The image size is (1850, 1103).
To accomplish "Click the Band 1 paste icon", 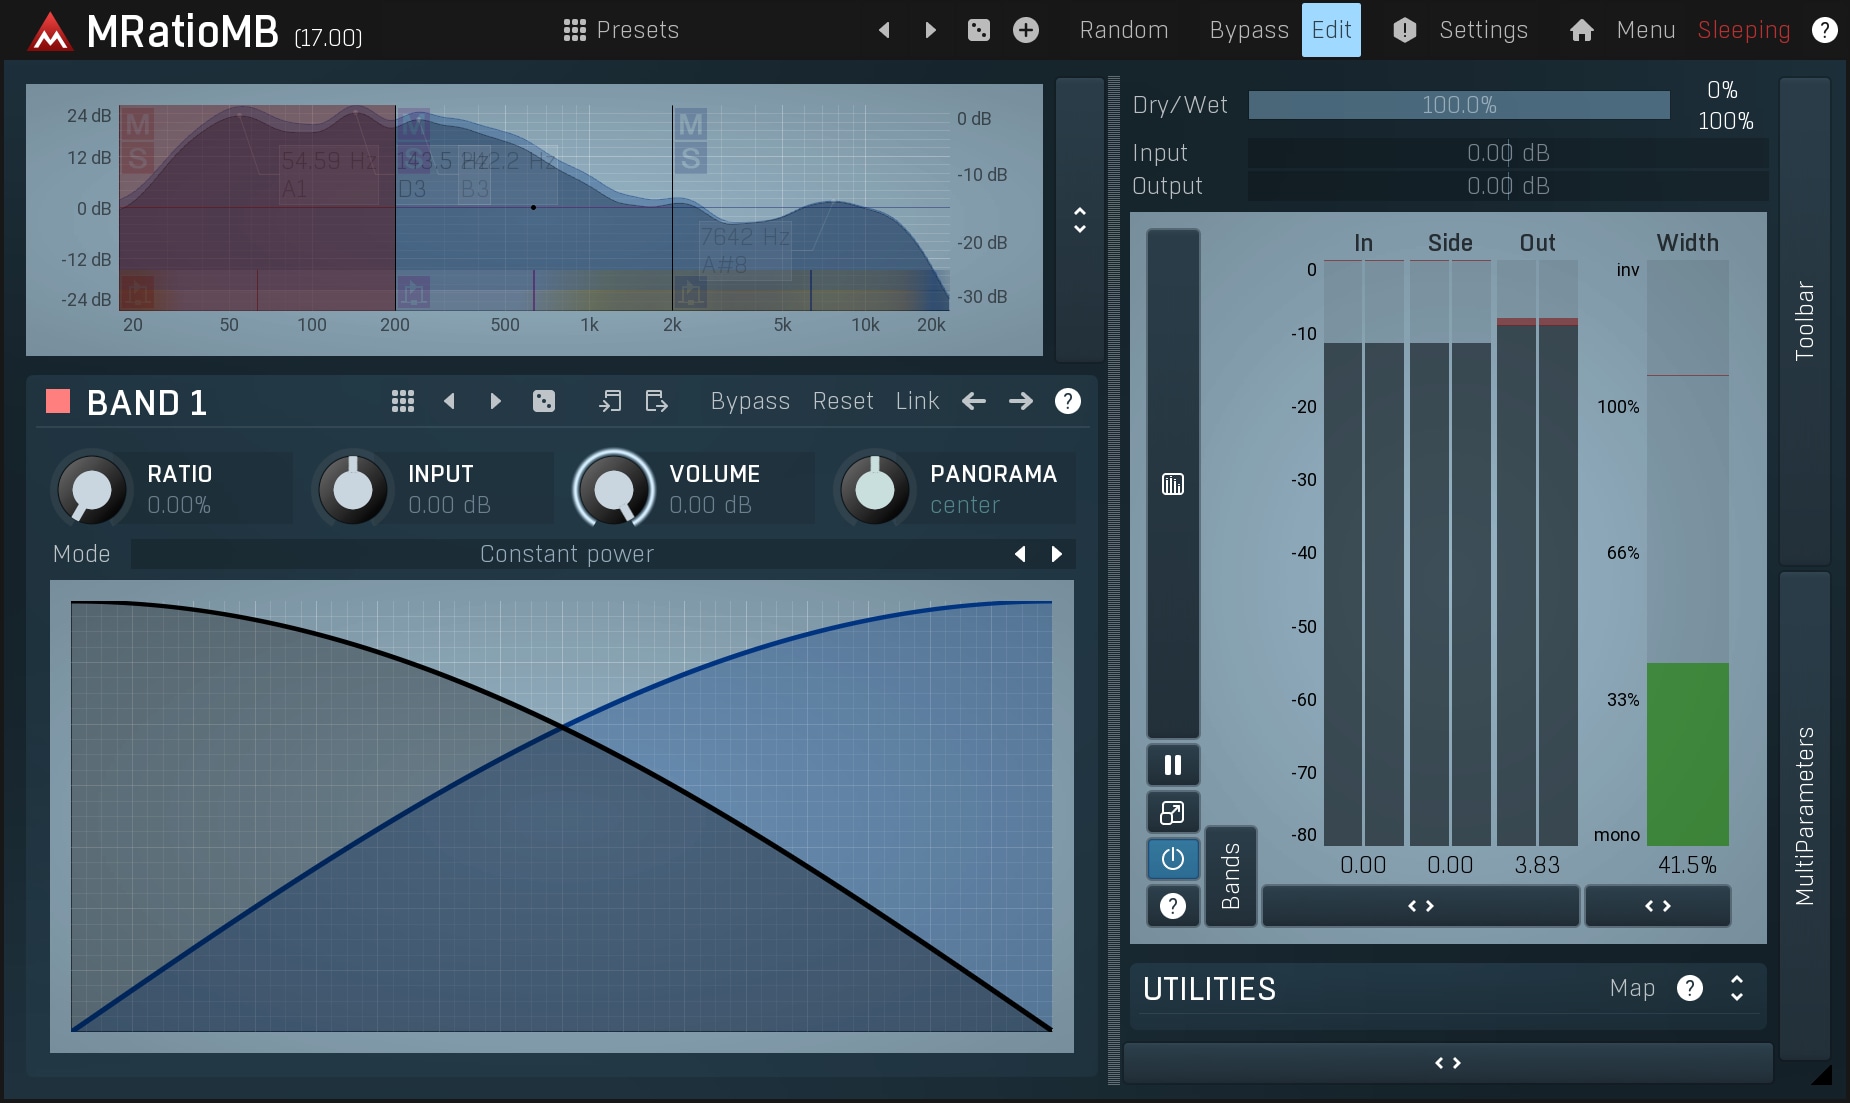I will tap(656, 401).
